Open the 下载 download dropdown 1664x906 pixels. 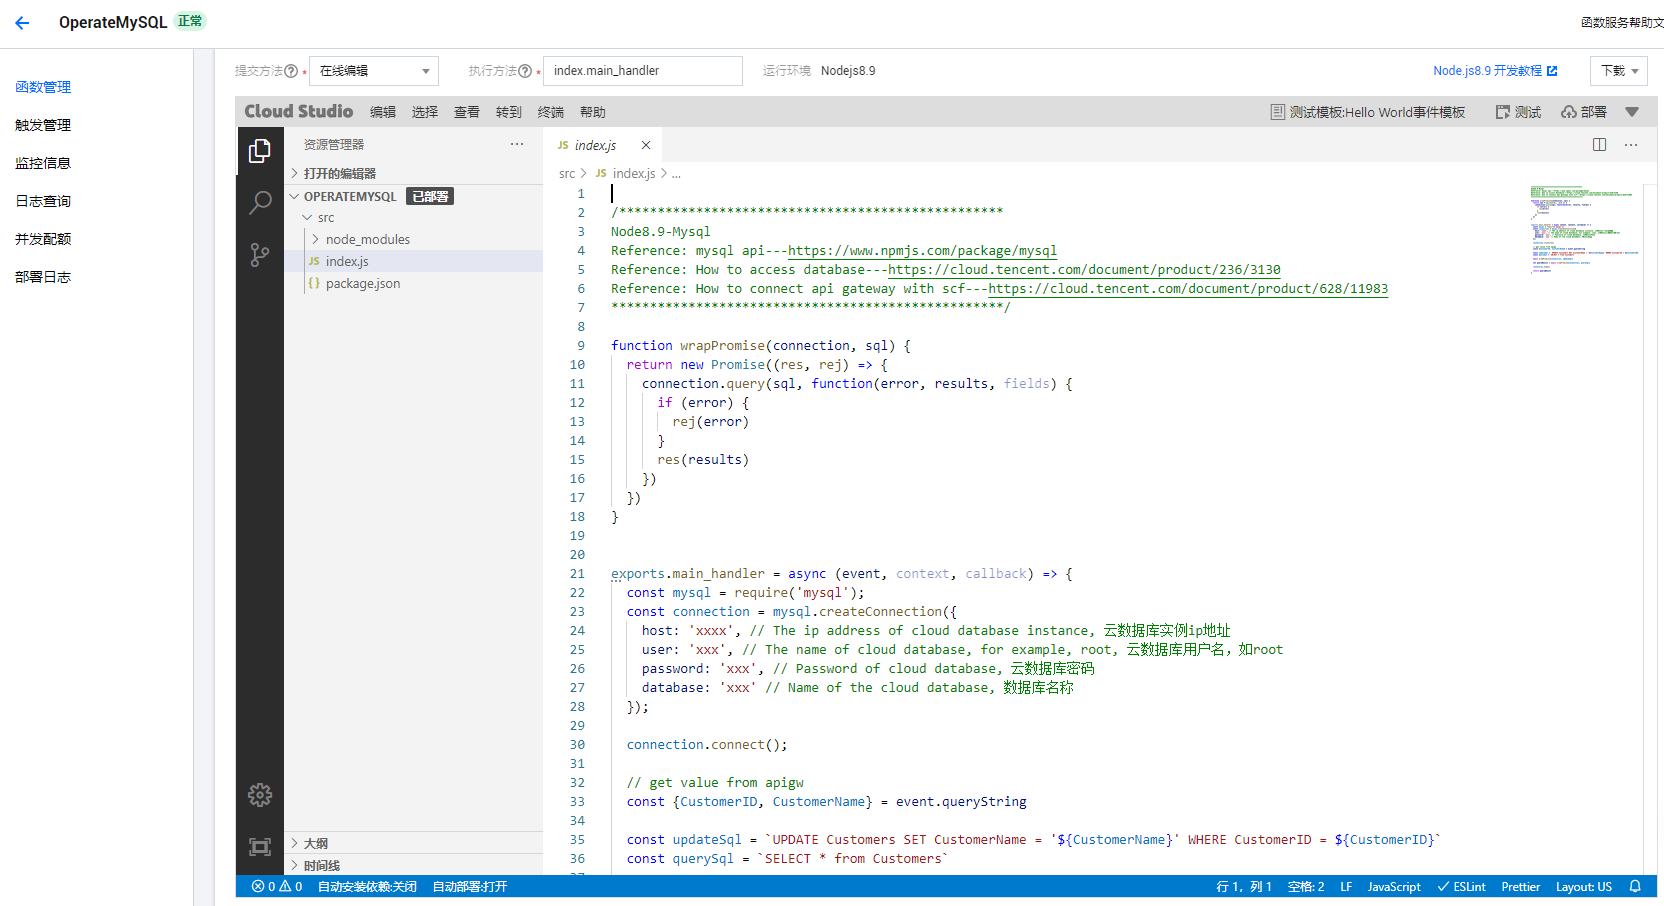pyautogui.click(x=1619, y=71)
